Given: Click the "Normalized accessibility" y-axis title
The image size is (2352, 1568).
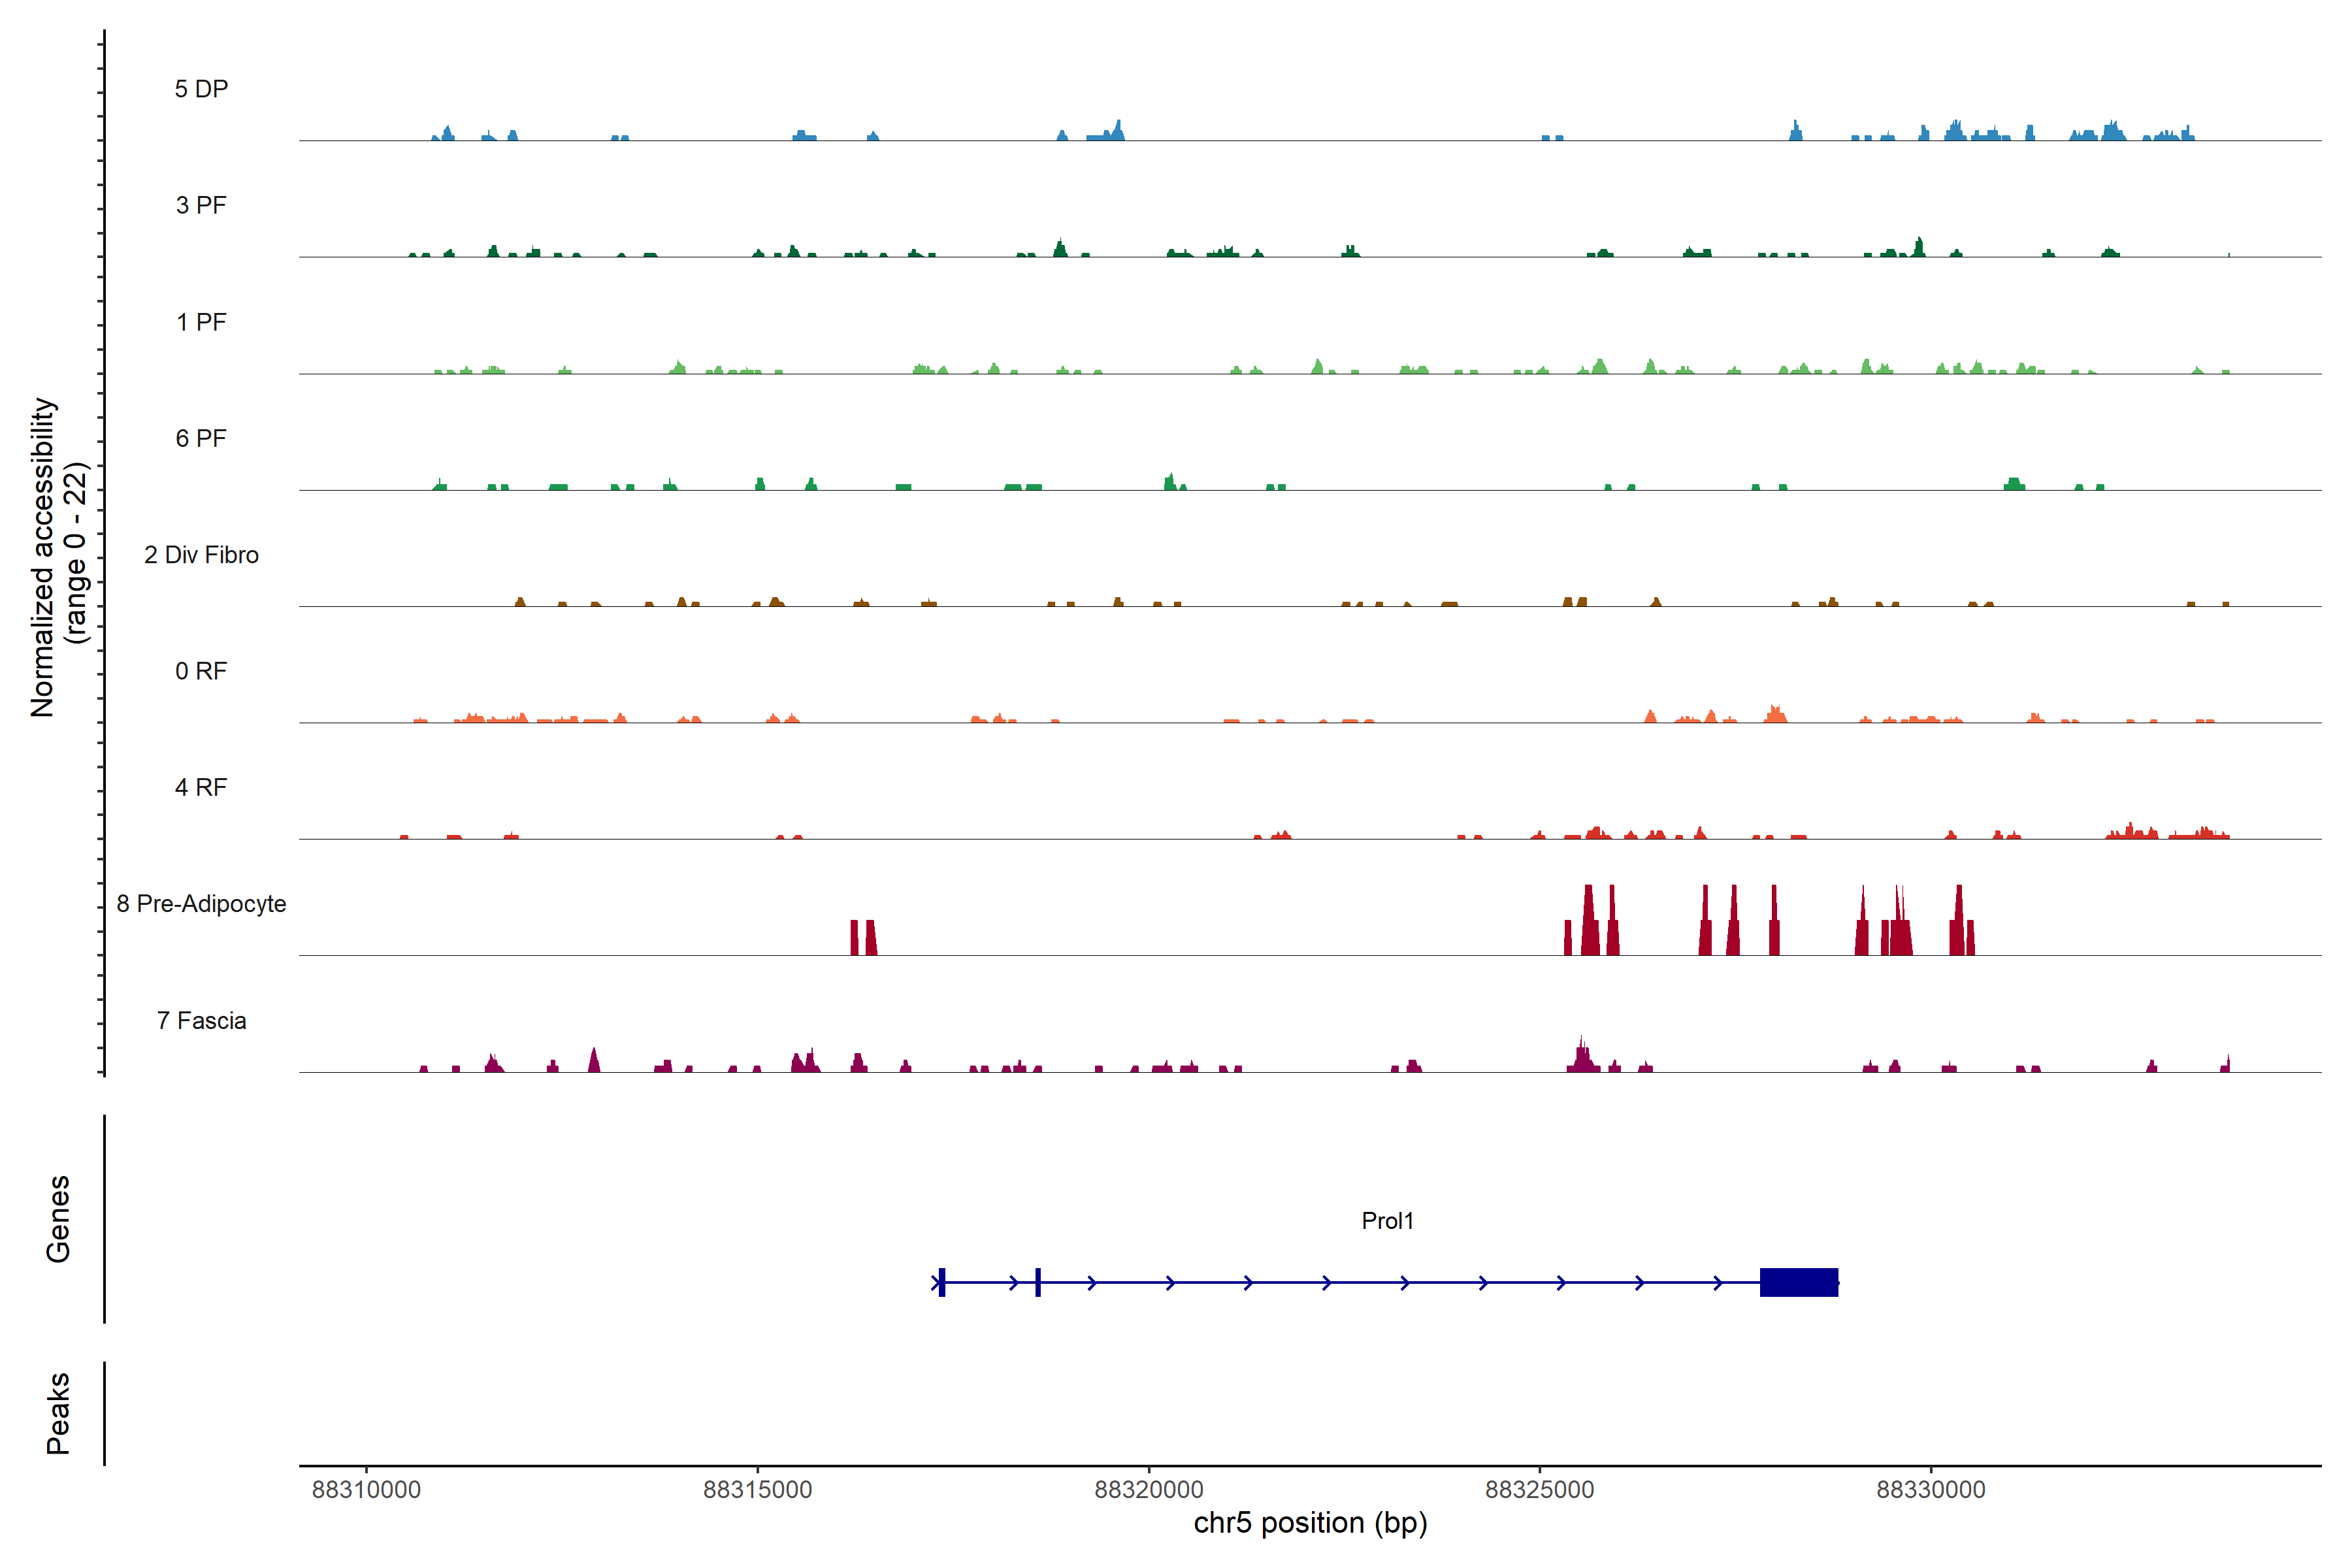Looking at the screenshot, I should tap(42, 556).
